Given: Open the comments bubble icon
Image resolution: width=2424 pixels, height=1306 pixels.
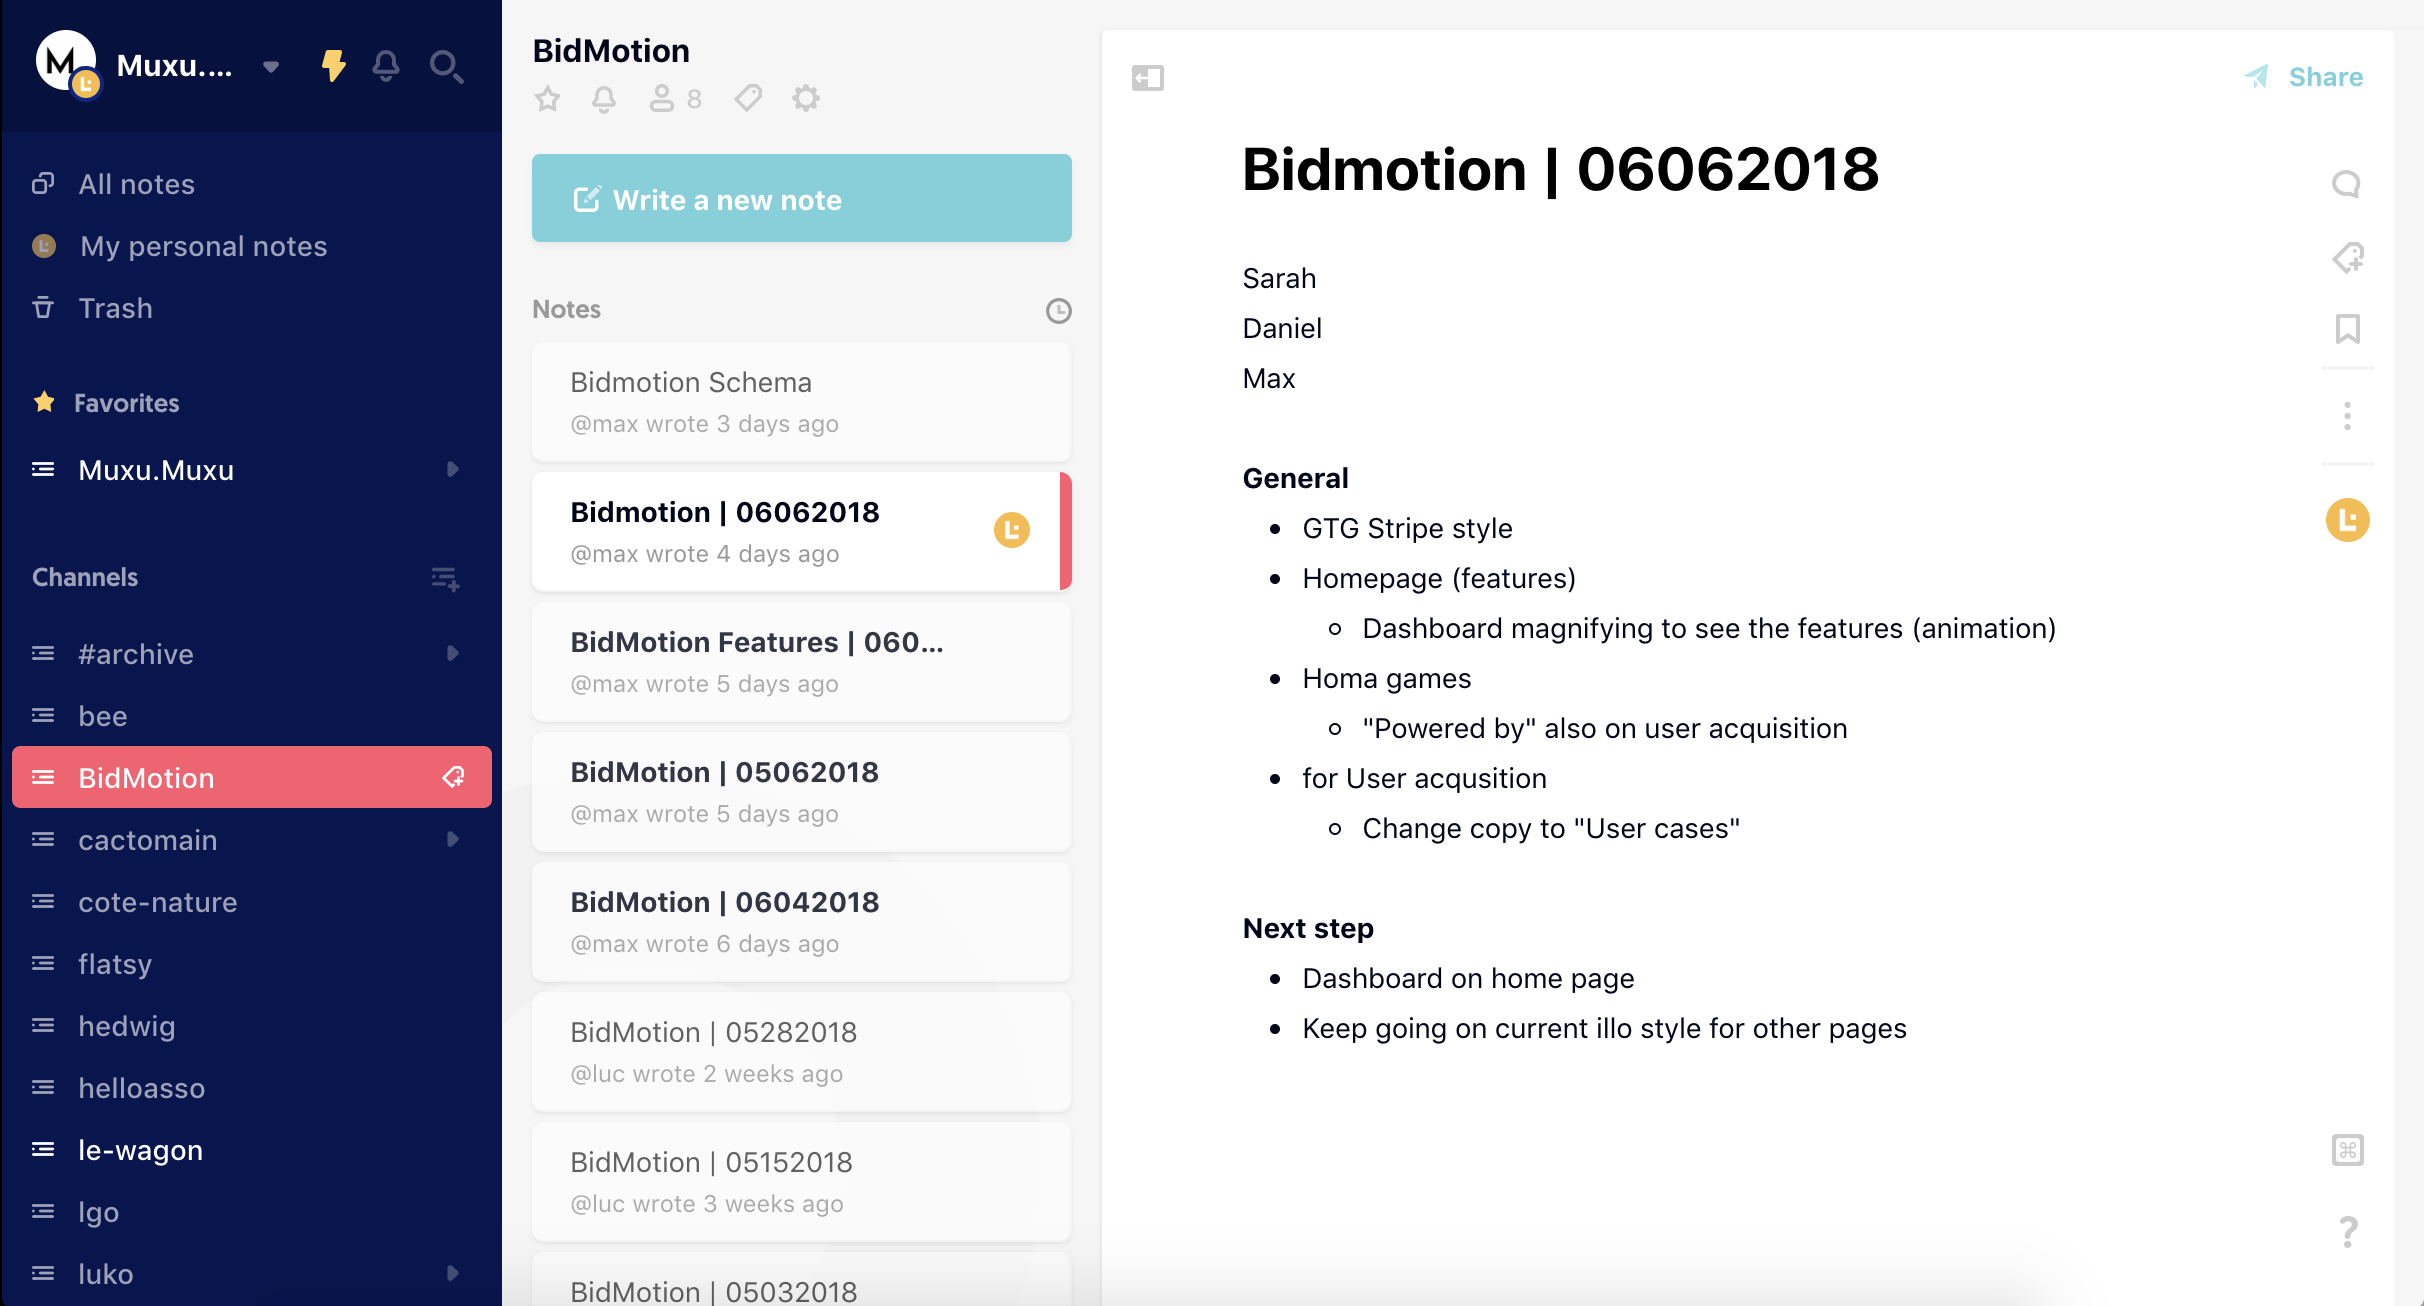Looking at the screenshot, I should click(x=2347, y=185).
